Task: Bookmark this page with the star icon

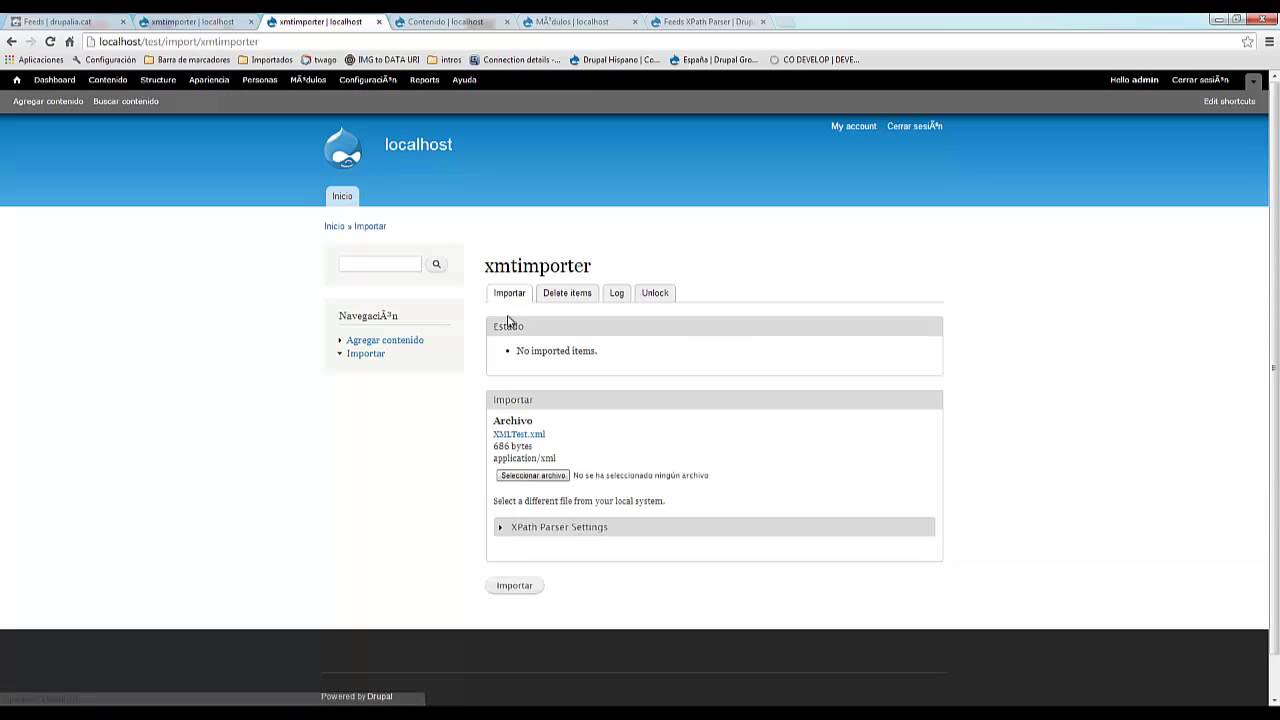Action: coord(1247,41)
